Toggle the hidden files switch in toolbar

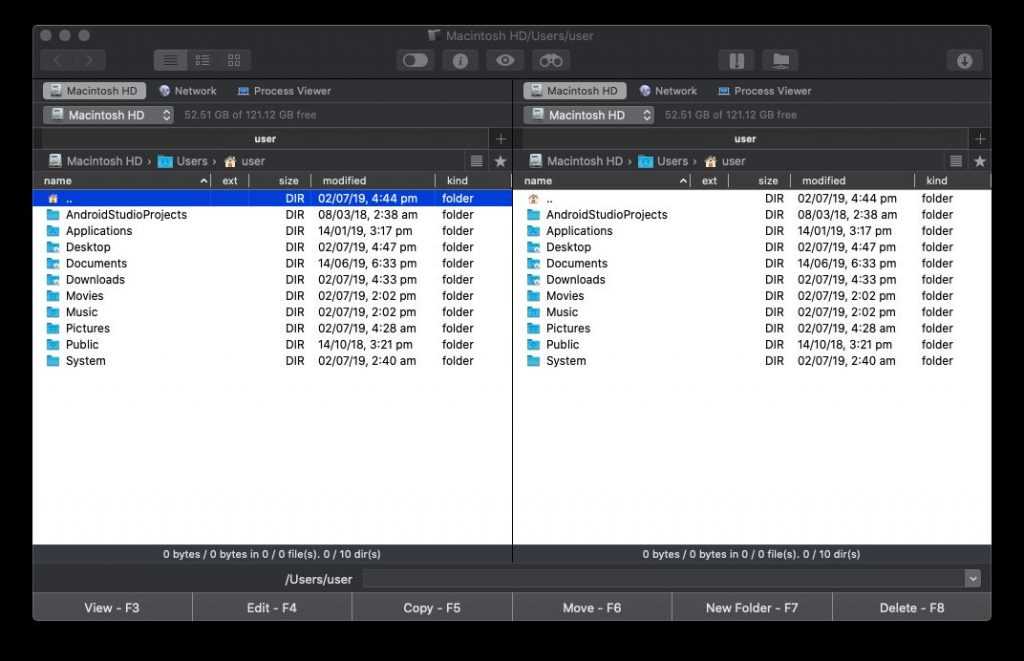point(415,61)
